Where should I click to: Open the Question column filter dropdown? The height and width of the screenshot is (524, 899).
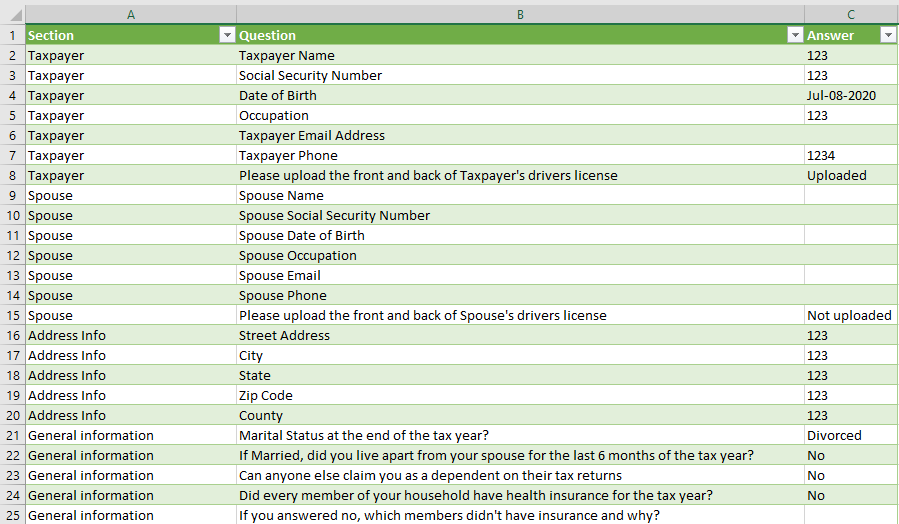click(x=795, y=35)
